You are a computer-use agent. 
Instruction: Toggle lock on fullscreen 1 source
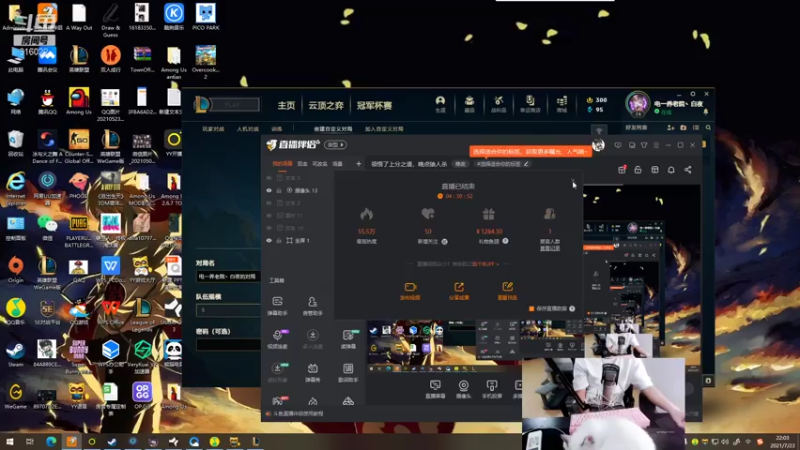(x=279, y=240)
